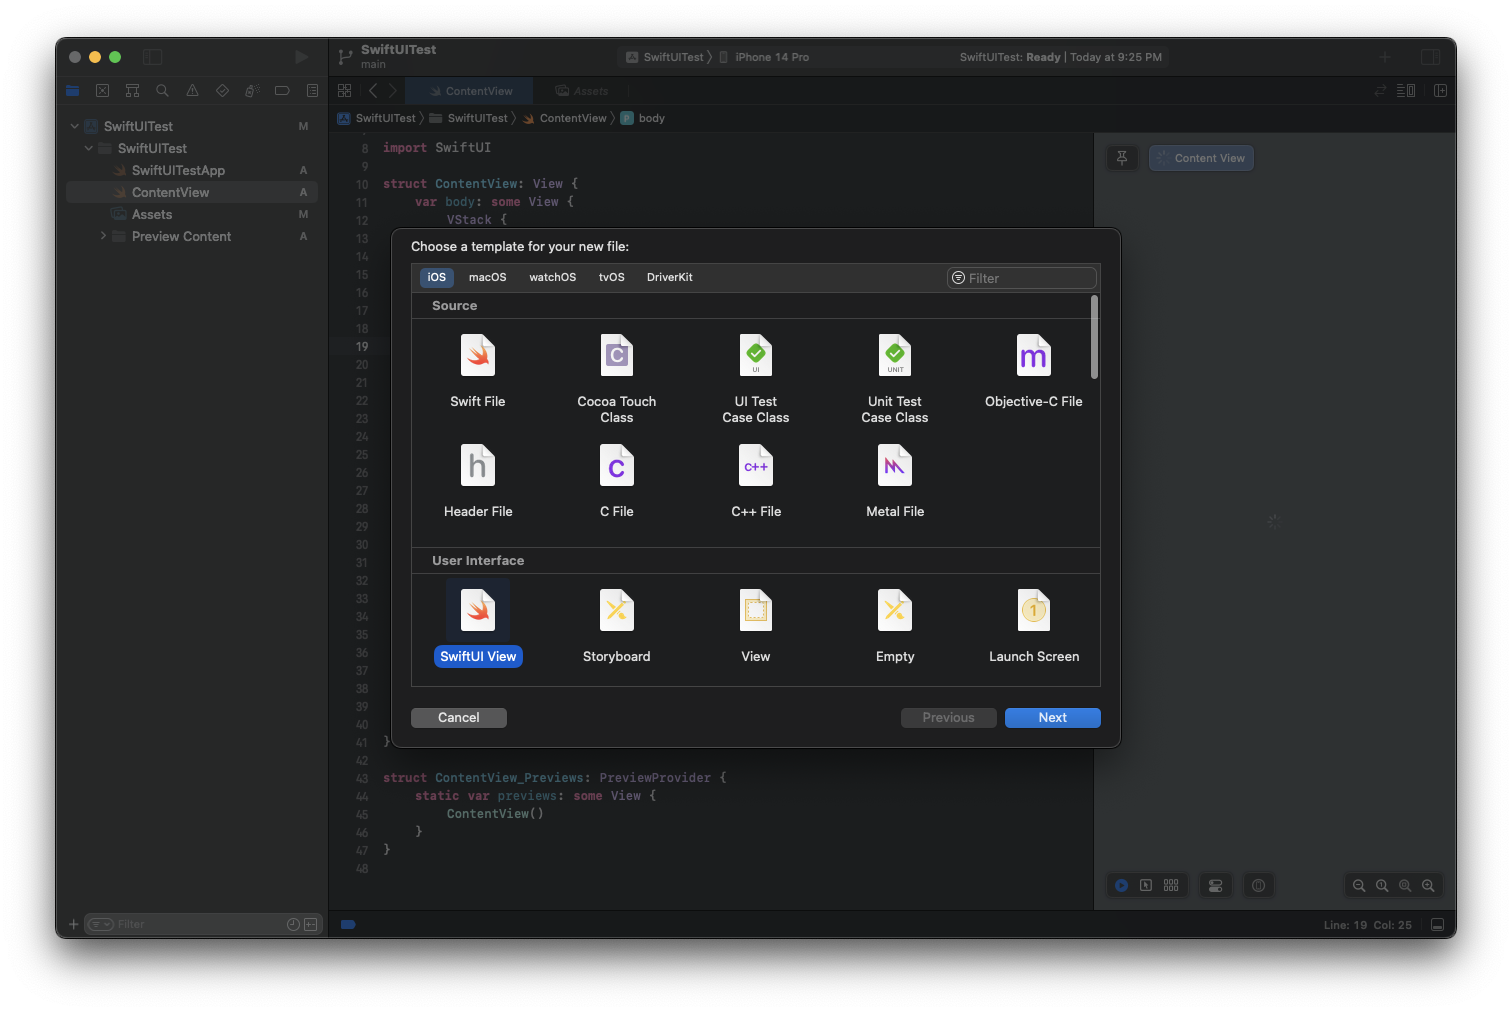Open the navigator filter options menu
The width and height of the screenshot is (1512, 1012).
(101, 924)
